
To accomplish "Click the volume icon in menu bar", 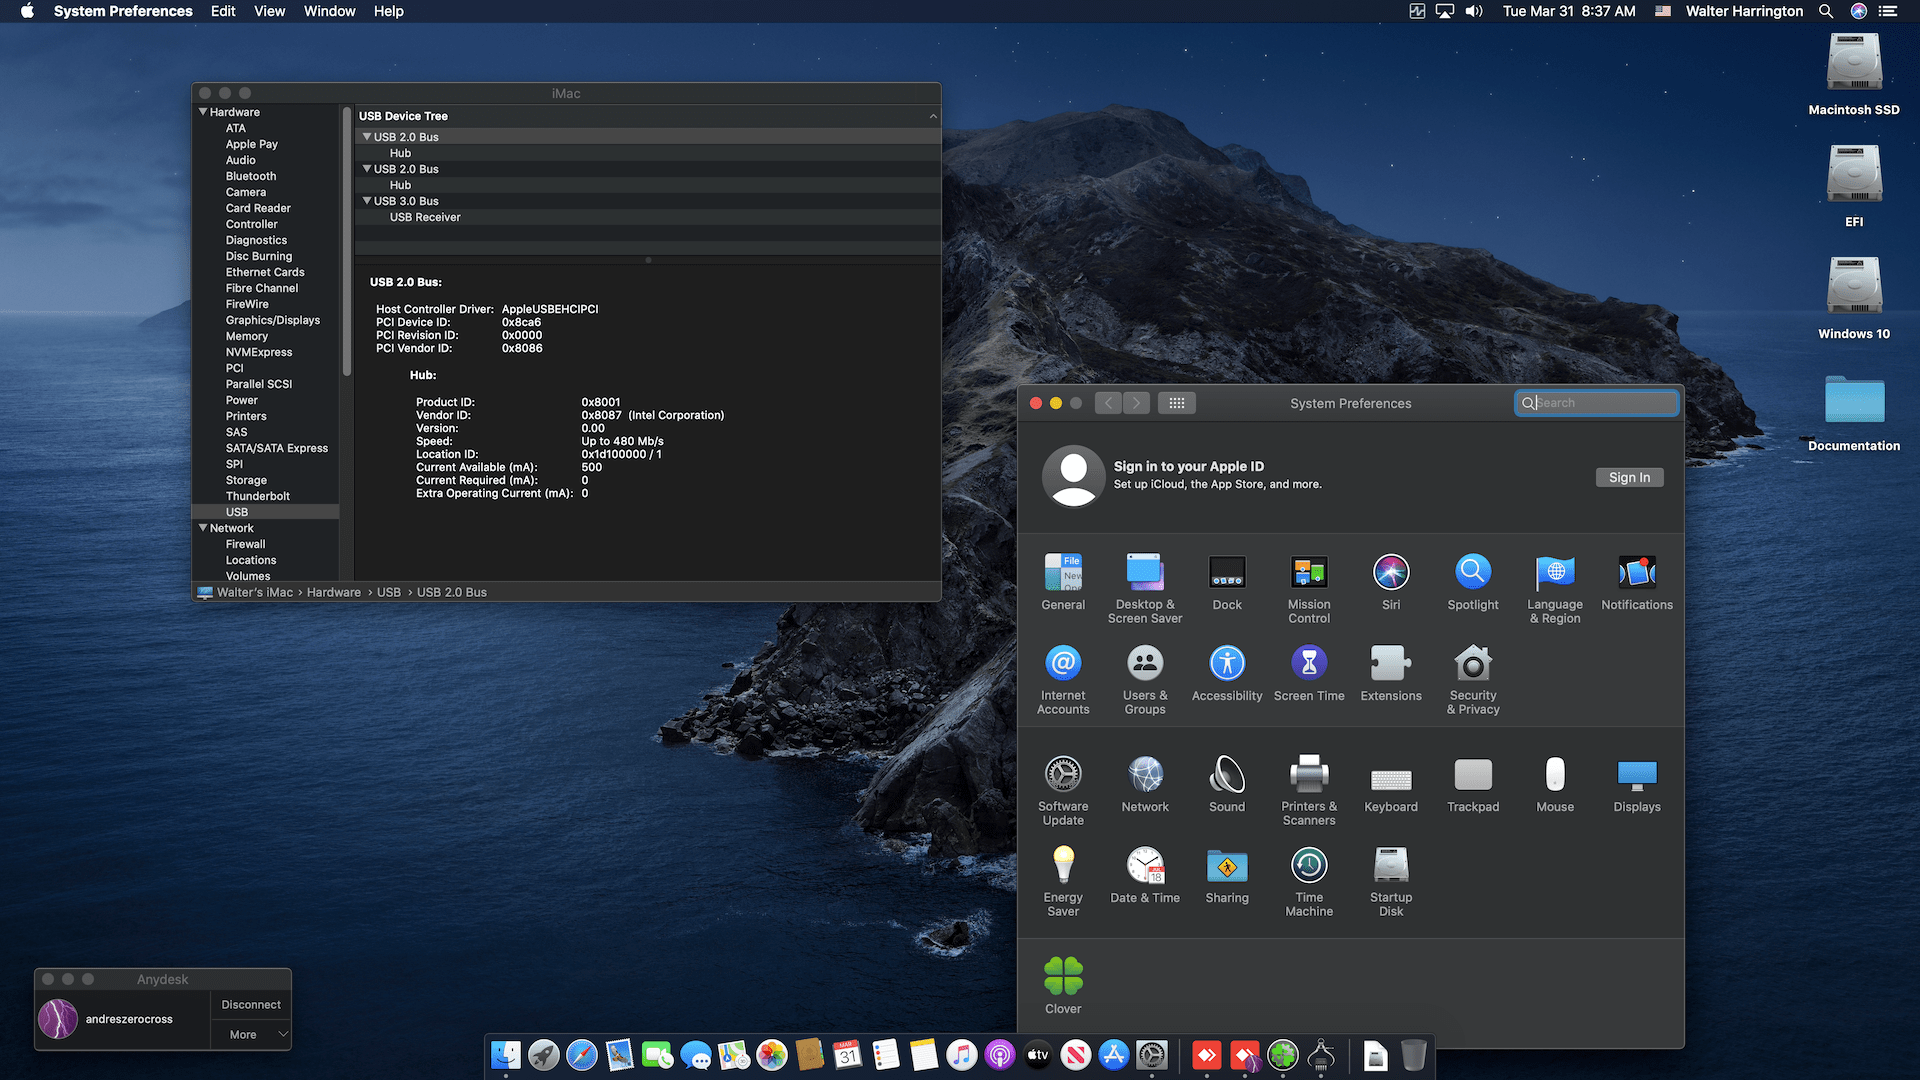I will [x=1474, y=11].
